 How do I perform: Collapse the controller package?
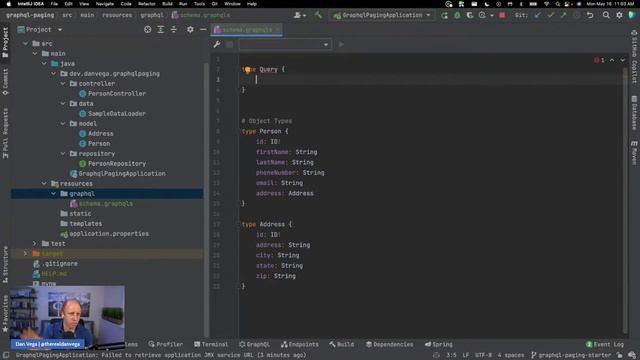click(x=63, y=83)
